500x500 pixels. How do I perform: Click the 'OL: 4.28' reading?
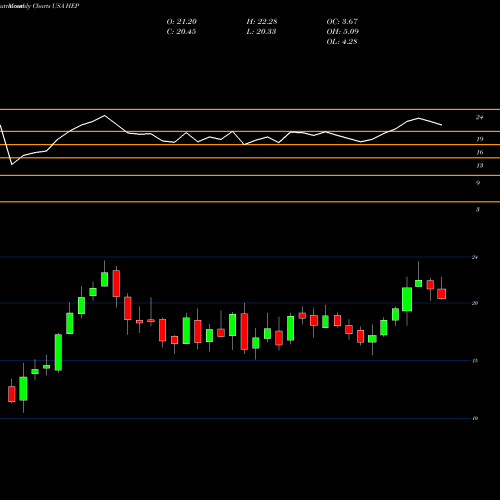342,42
